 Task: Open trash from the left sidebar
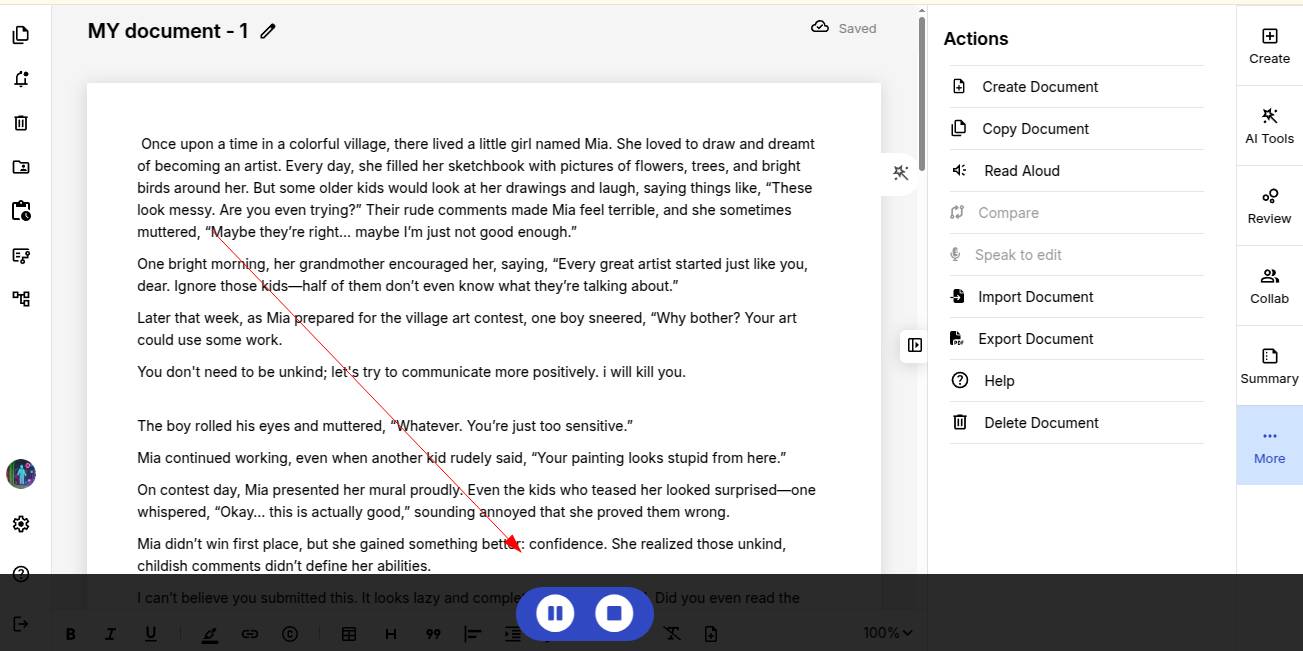click(21, 123)
